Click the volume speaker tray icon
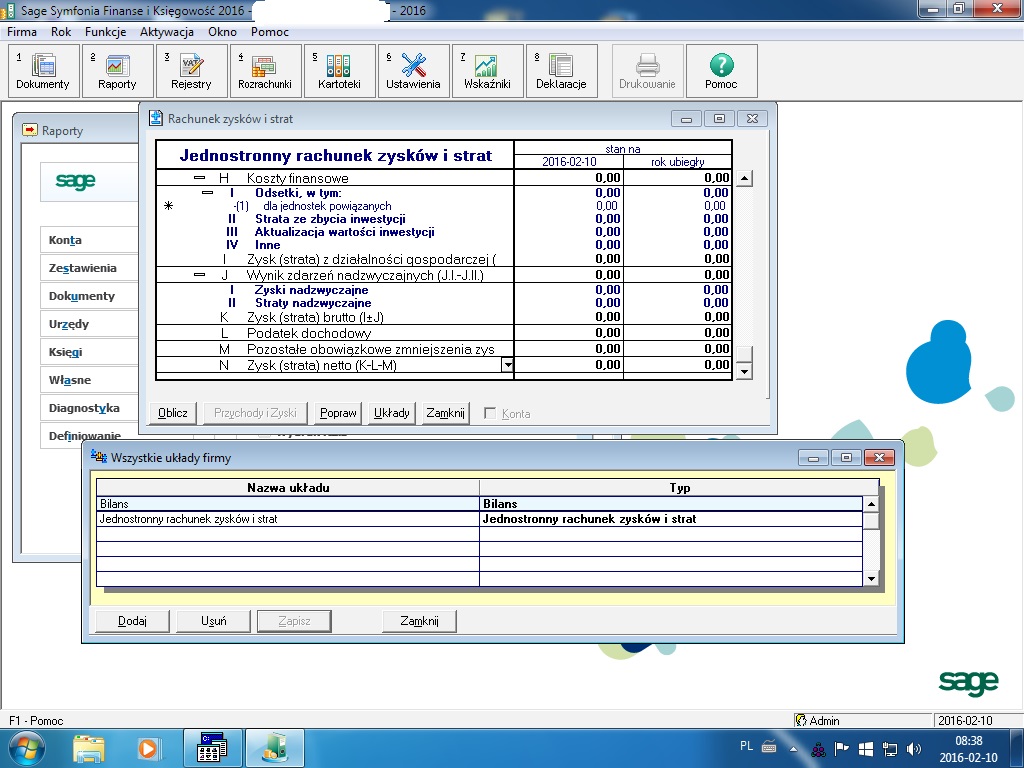1024x768 pixels. pyautogui.click(x=914, y=749)
